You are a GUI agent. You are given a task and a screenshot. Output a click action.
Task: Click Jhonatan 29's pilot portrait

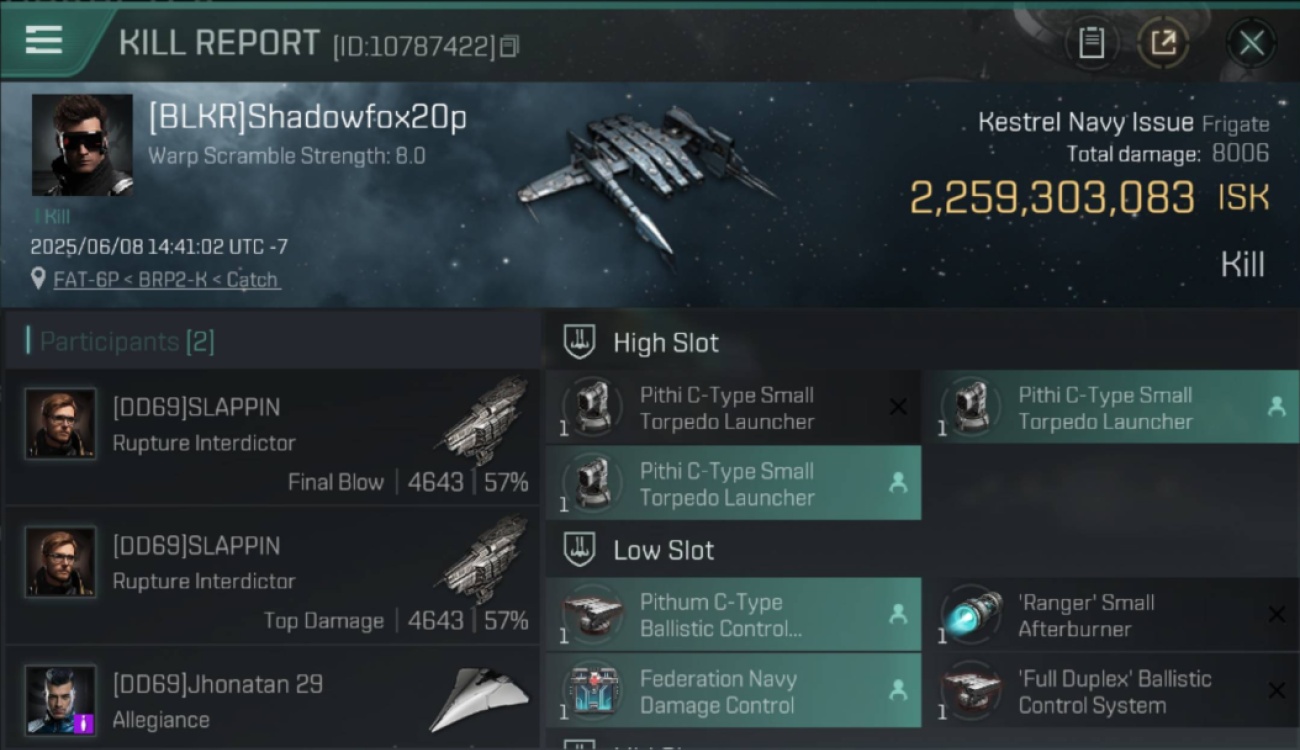61,700
